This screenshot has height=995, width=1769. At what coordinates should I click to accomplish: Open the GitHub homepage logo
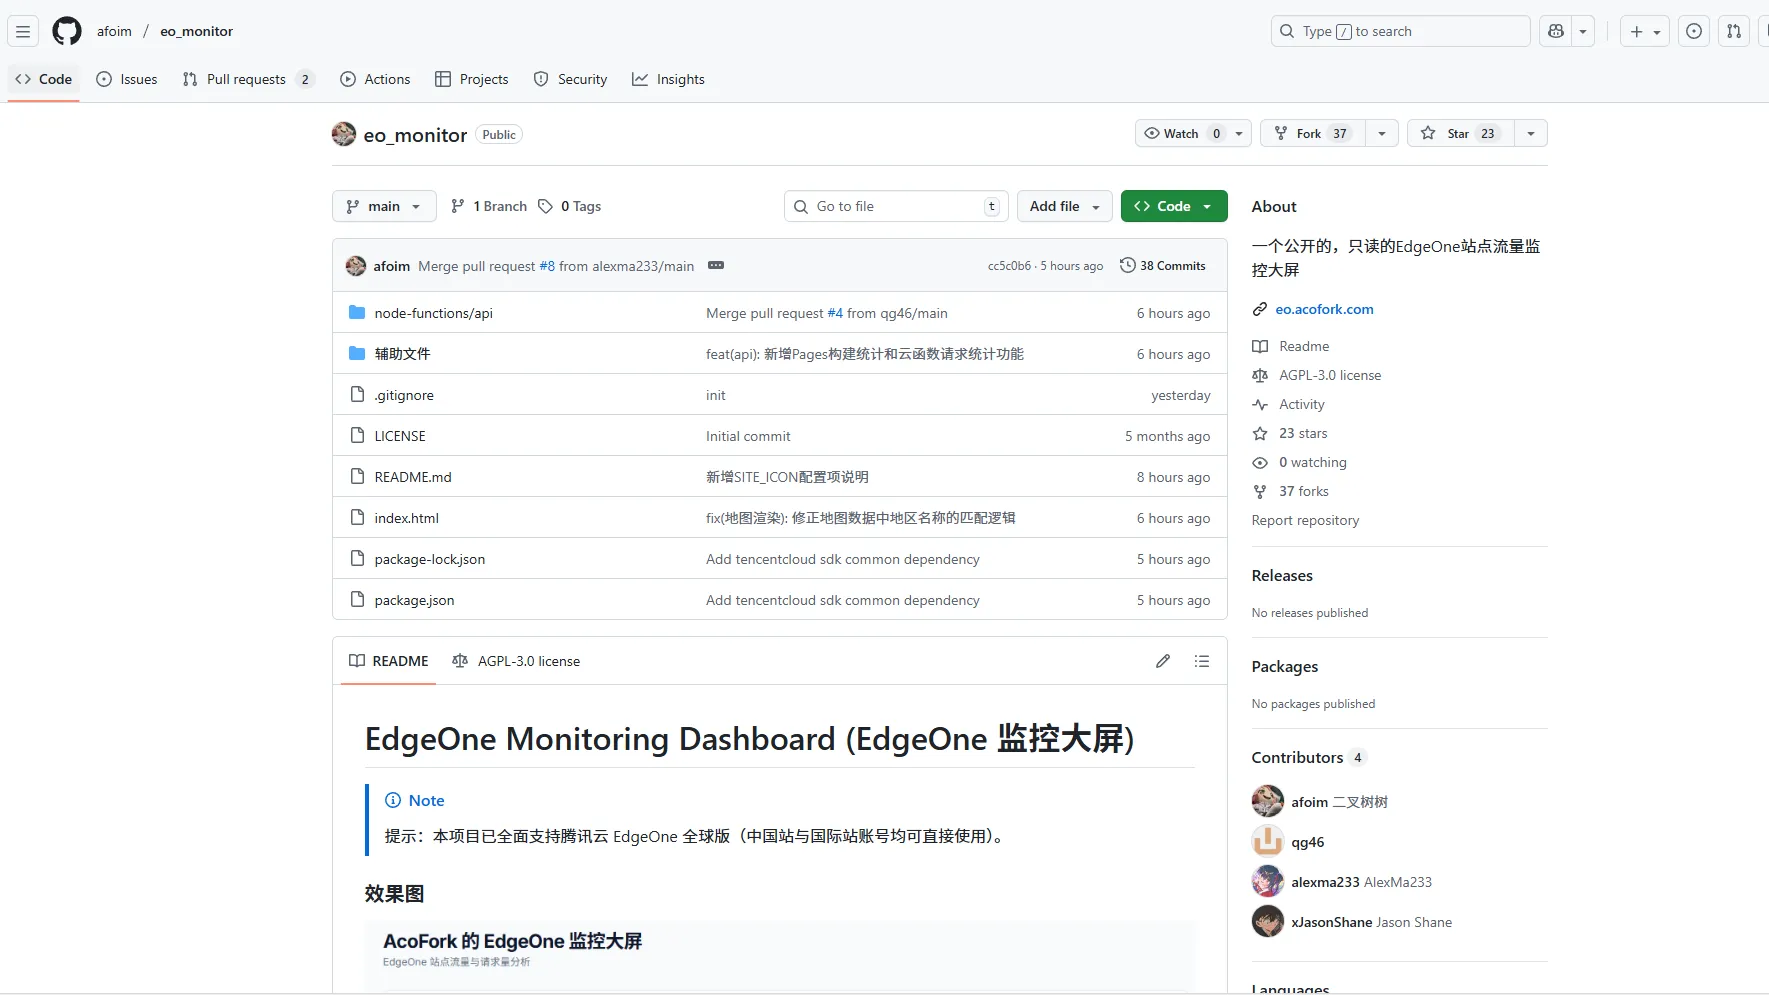click(67, 31)
